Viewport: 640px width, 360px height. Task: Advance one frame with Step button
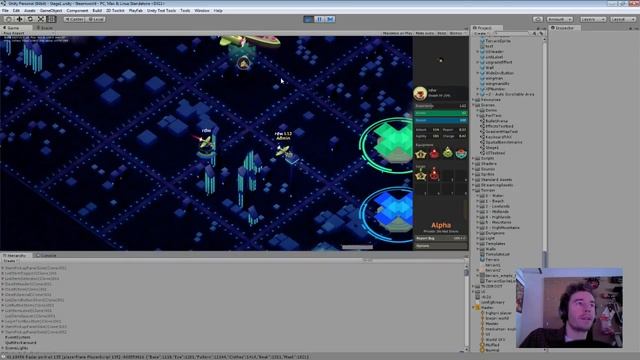331,19
